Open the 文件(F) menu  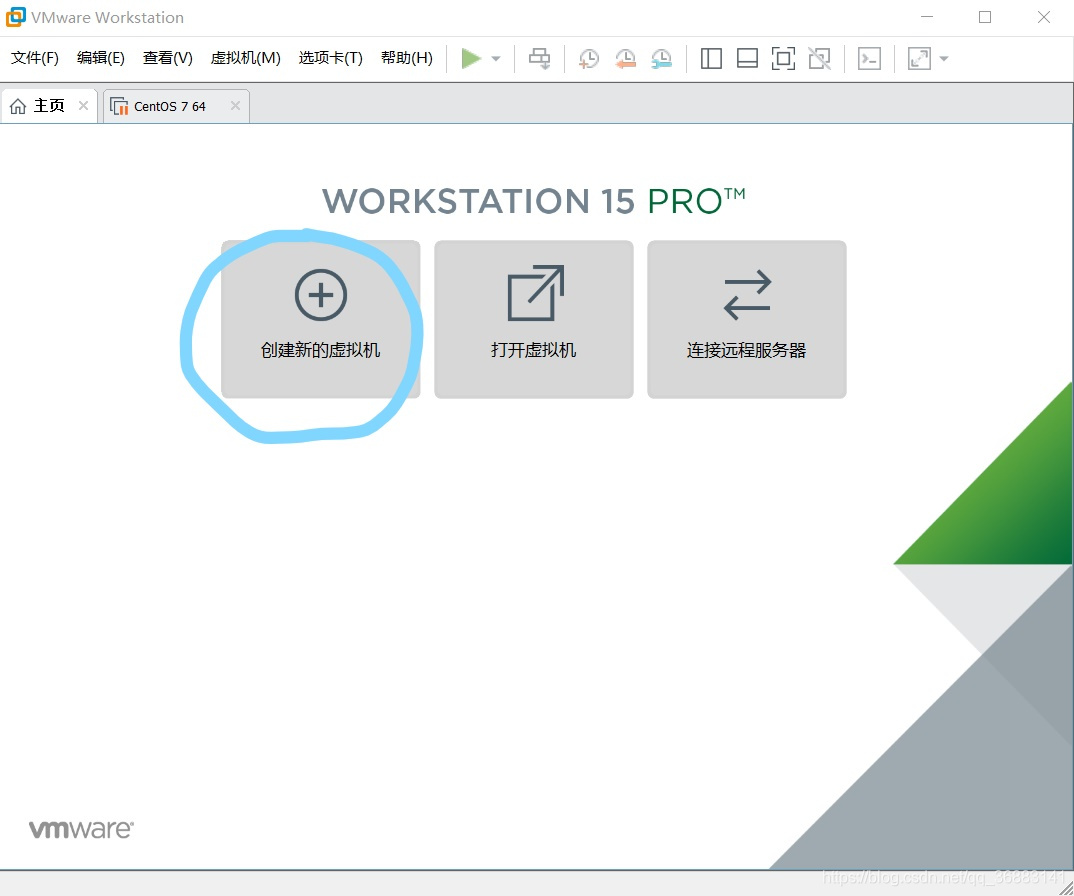[x=35, y=58]
